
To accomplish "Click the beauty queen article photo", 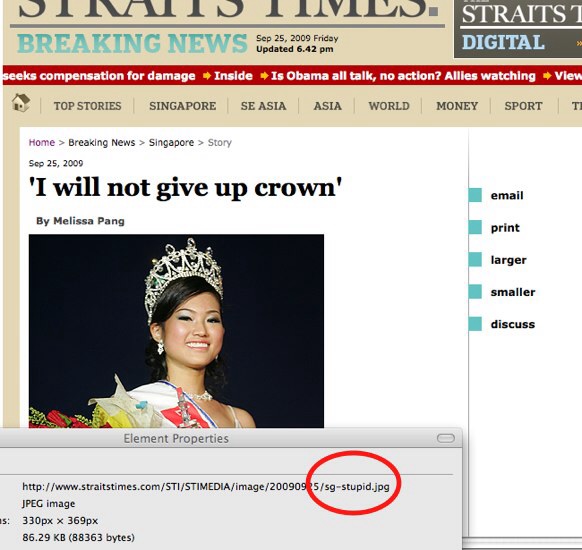I will pyautogui.click(x=176, y=331).
